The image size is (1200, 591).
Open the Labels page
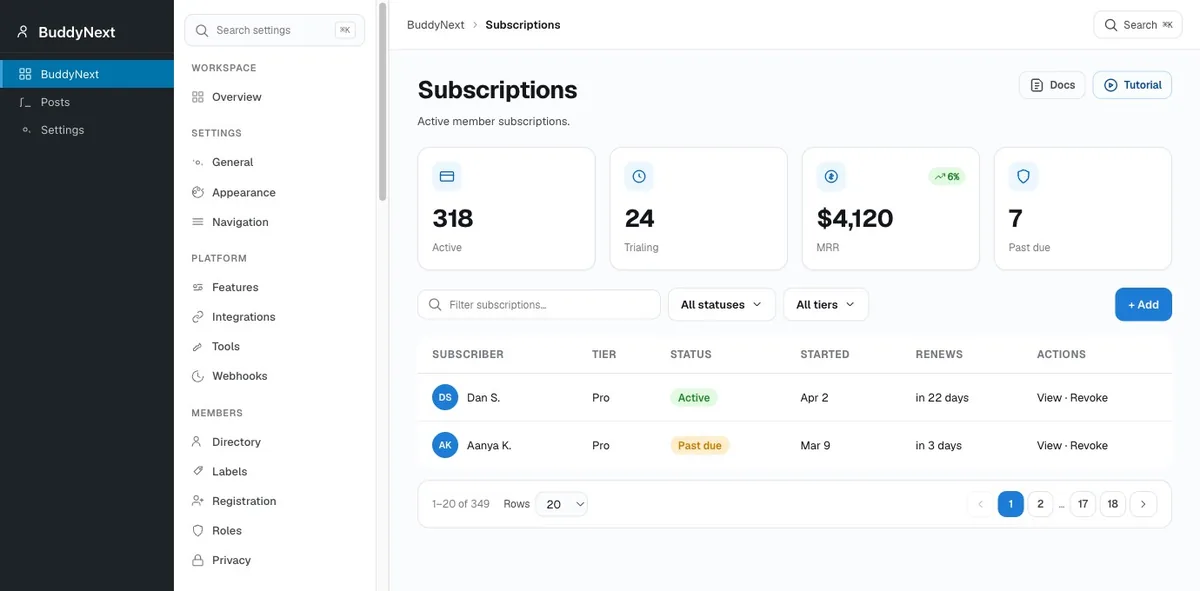[229, 471]
